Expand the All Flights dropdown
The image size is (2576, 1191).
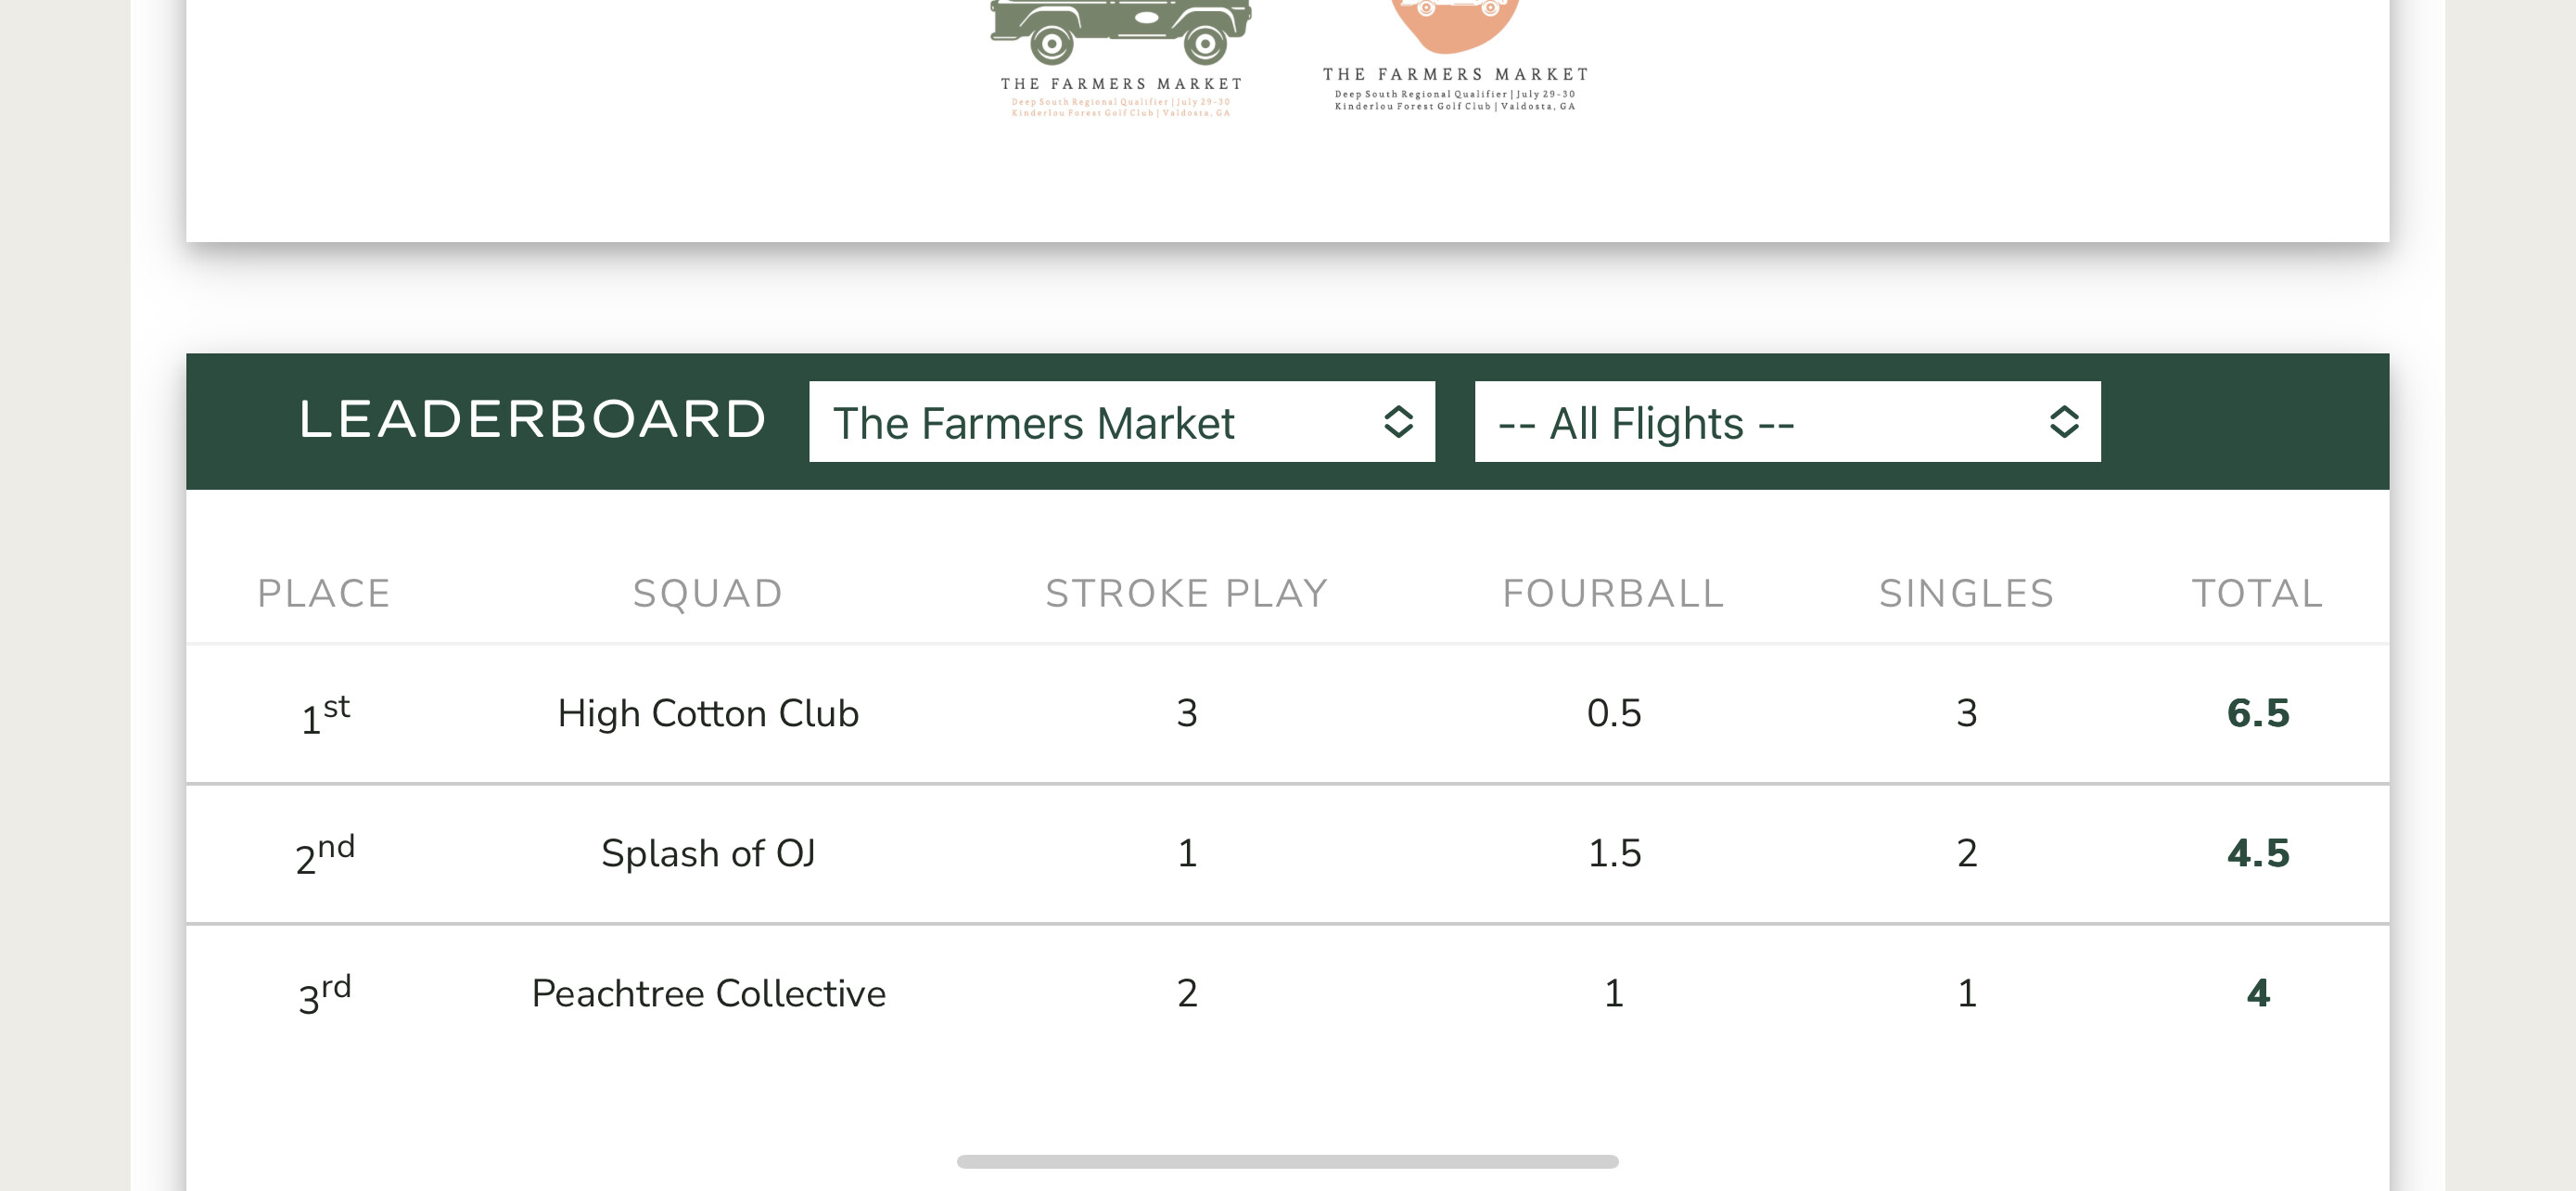(1786, 422)
